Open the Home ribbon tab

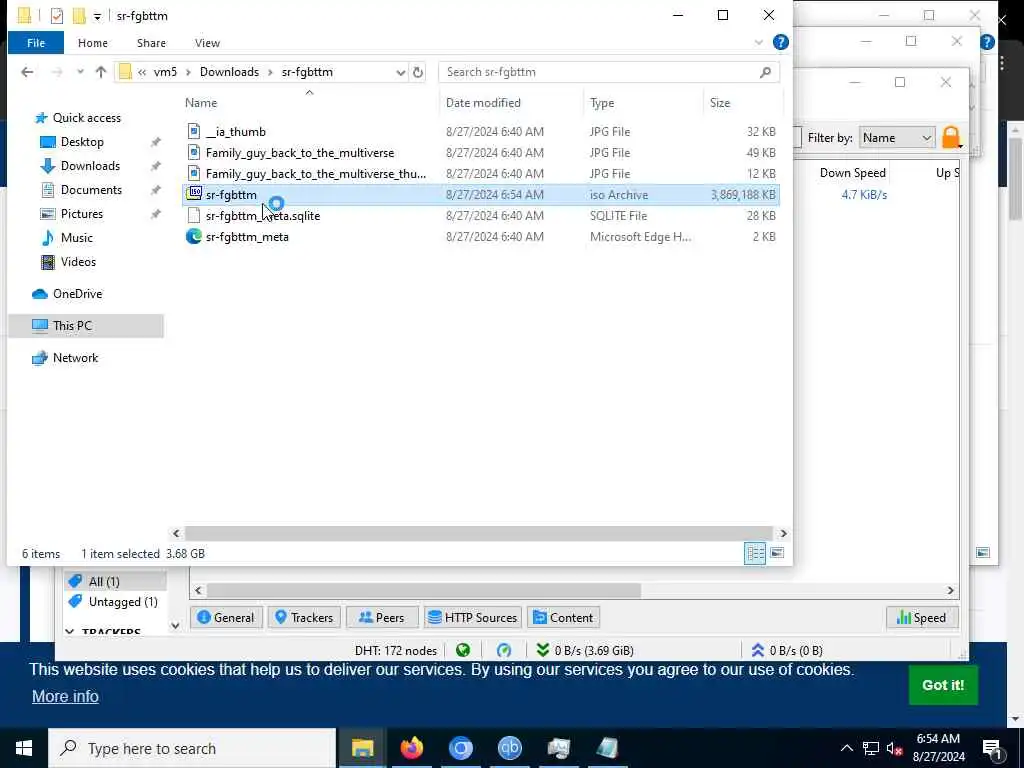[93, 43]
